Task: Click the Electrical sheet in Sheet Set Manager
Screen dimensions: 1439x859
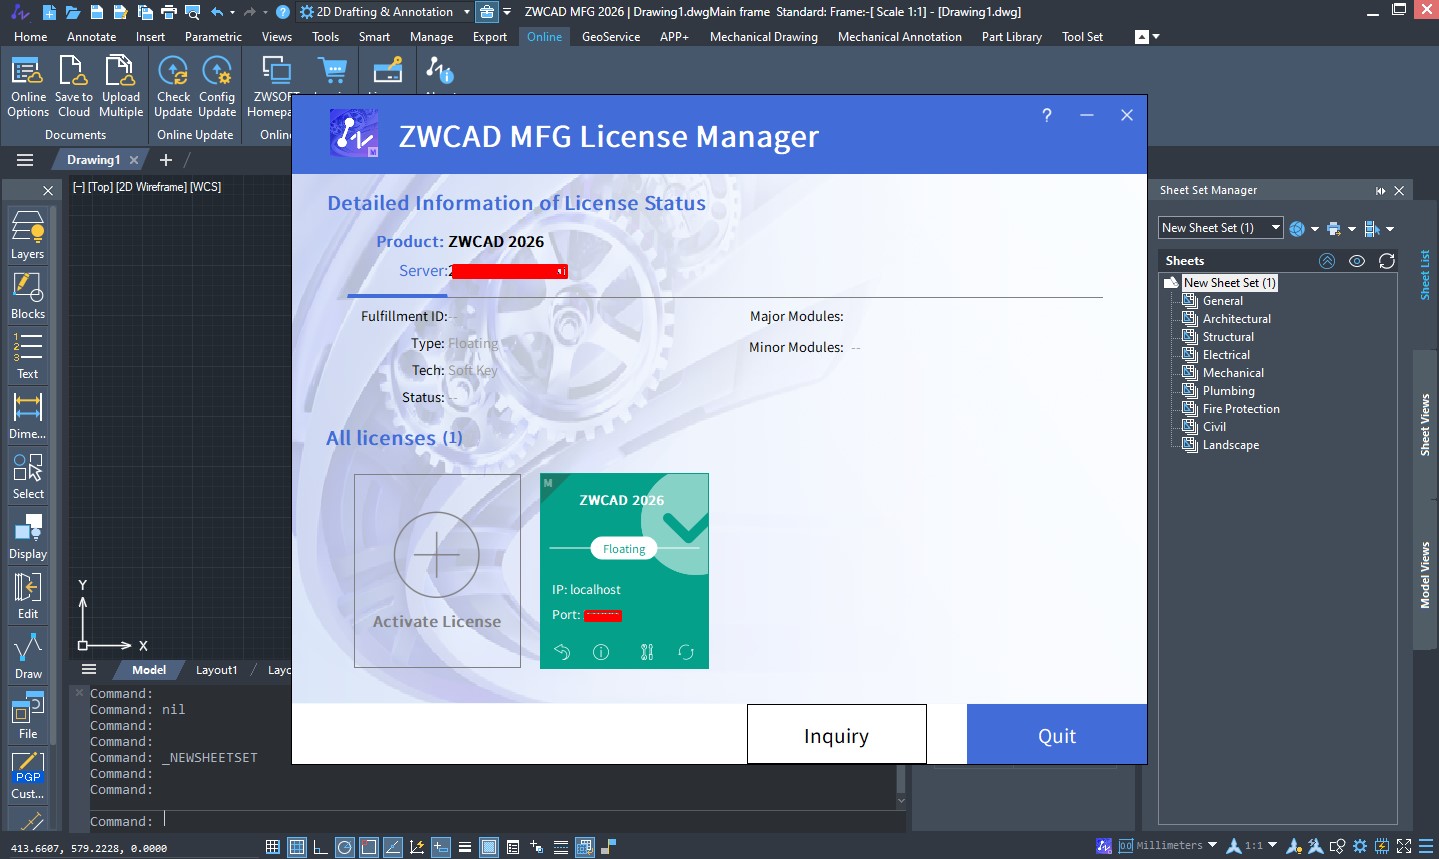Action: [x=1224, y=354]
